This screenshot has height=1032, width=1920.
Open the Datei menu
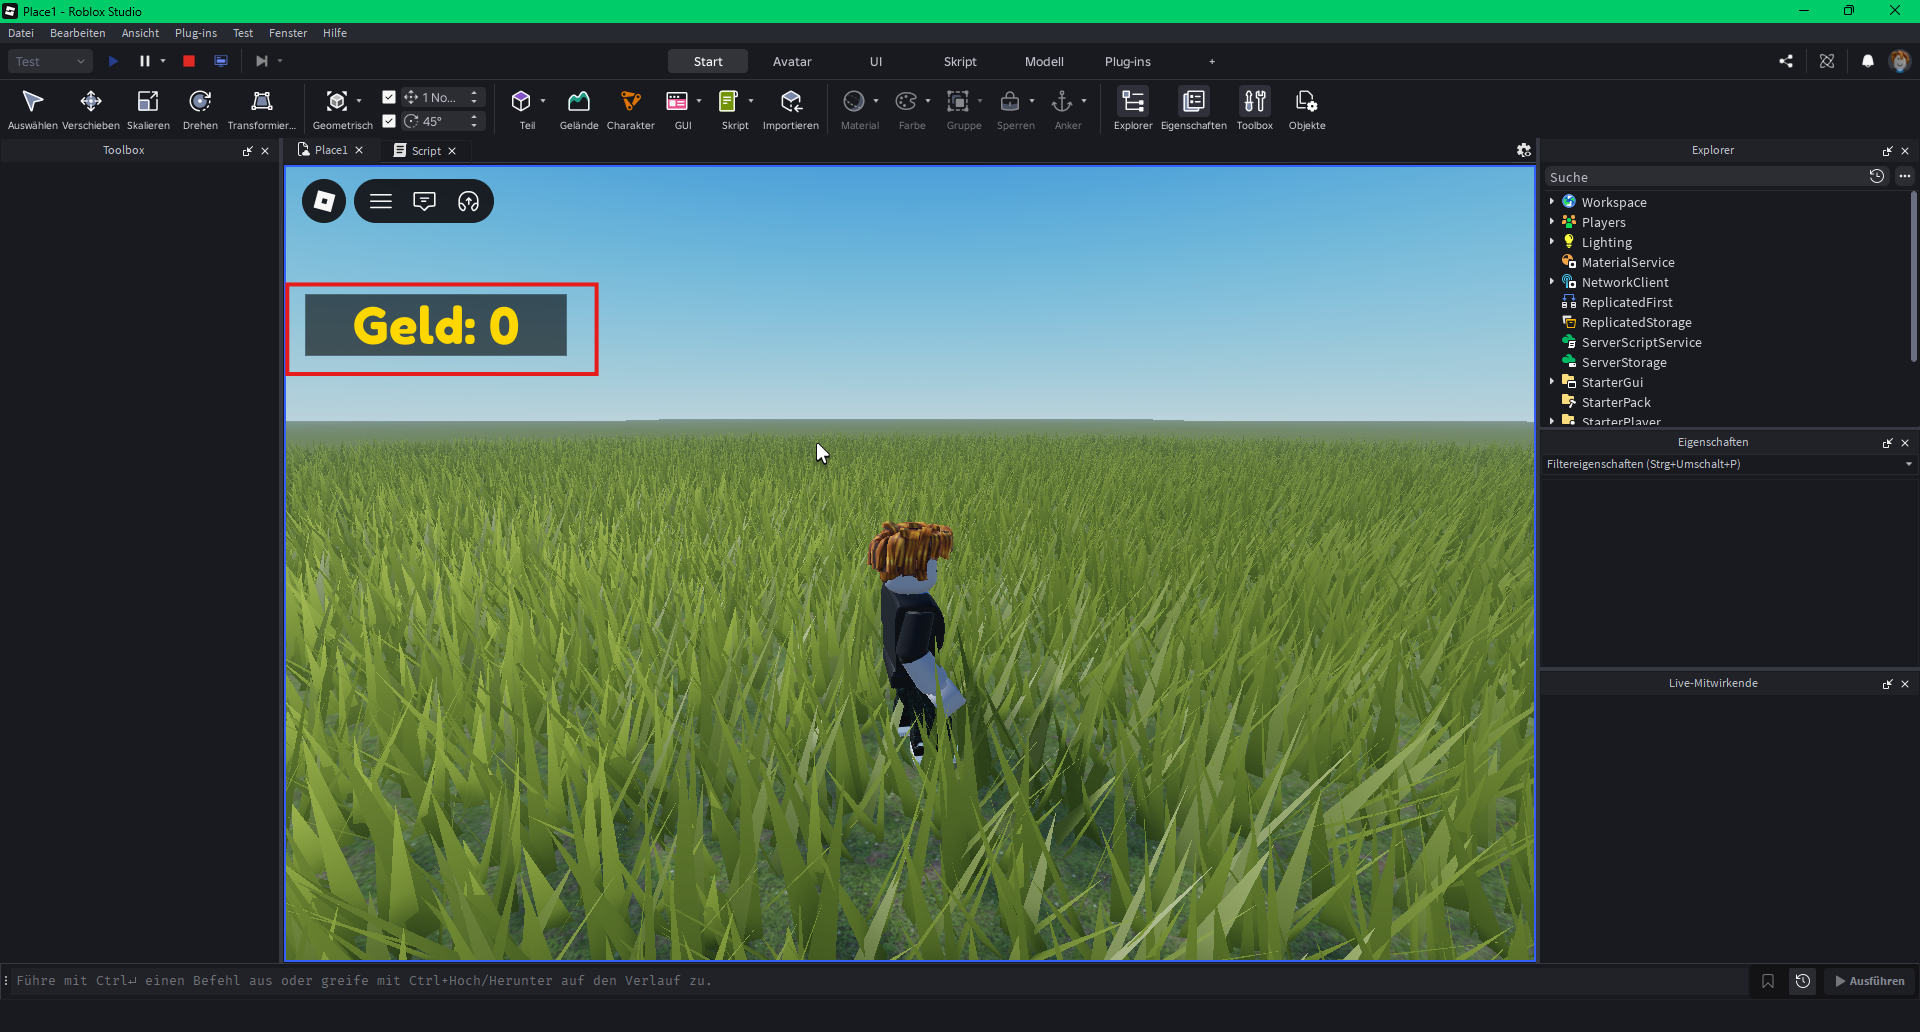[x=21, y=33]
